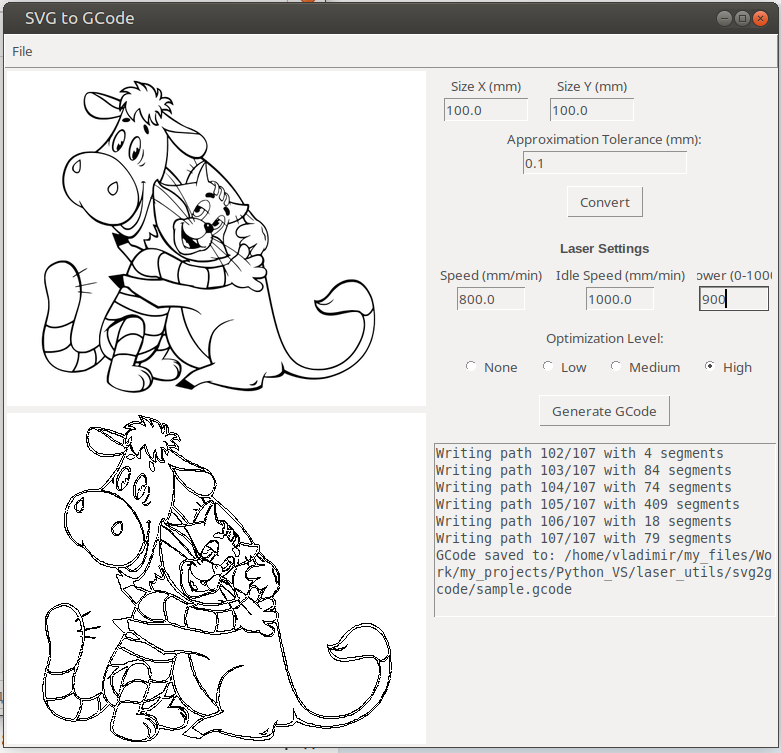Click the laser Speed (mm/min) field
Screen dimensions: 781x753
pyautogui.click(x=490, y=299)
